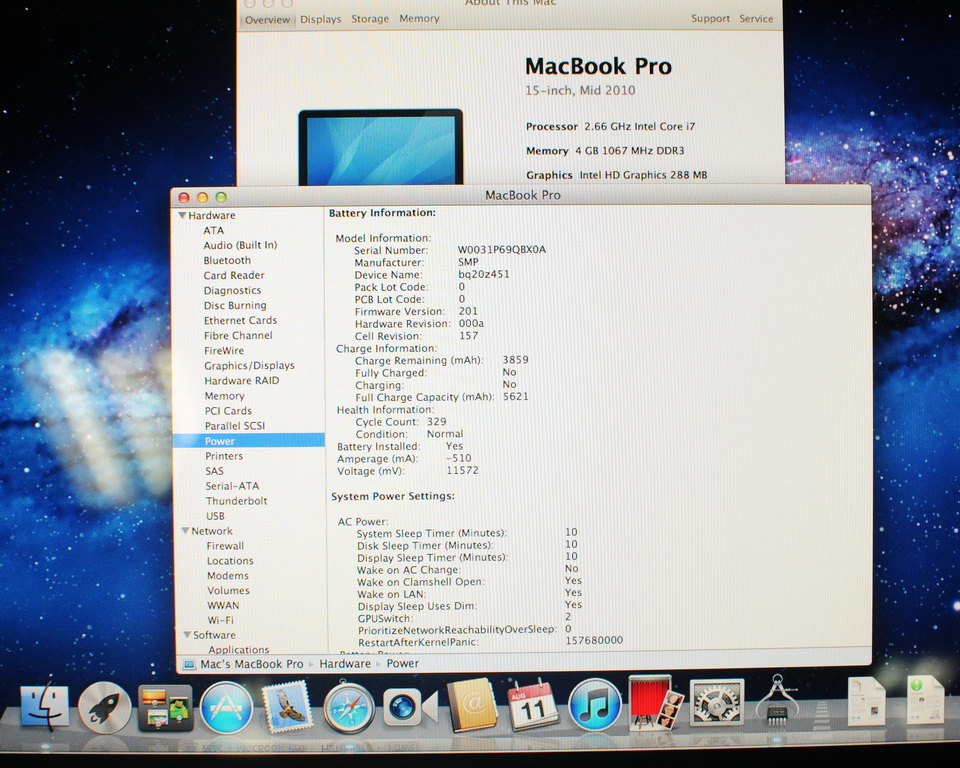The height and width of the screenshot is (768, 960).
Task: Click the computer icon in the path bar
Action: pos(189,664)
